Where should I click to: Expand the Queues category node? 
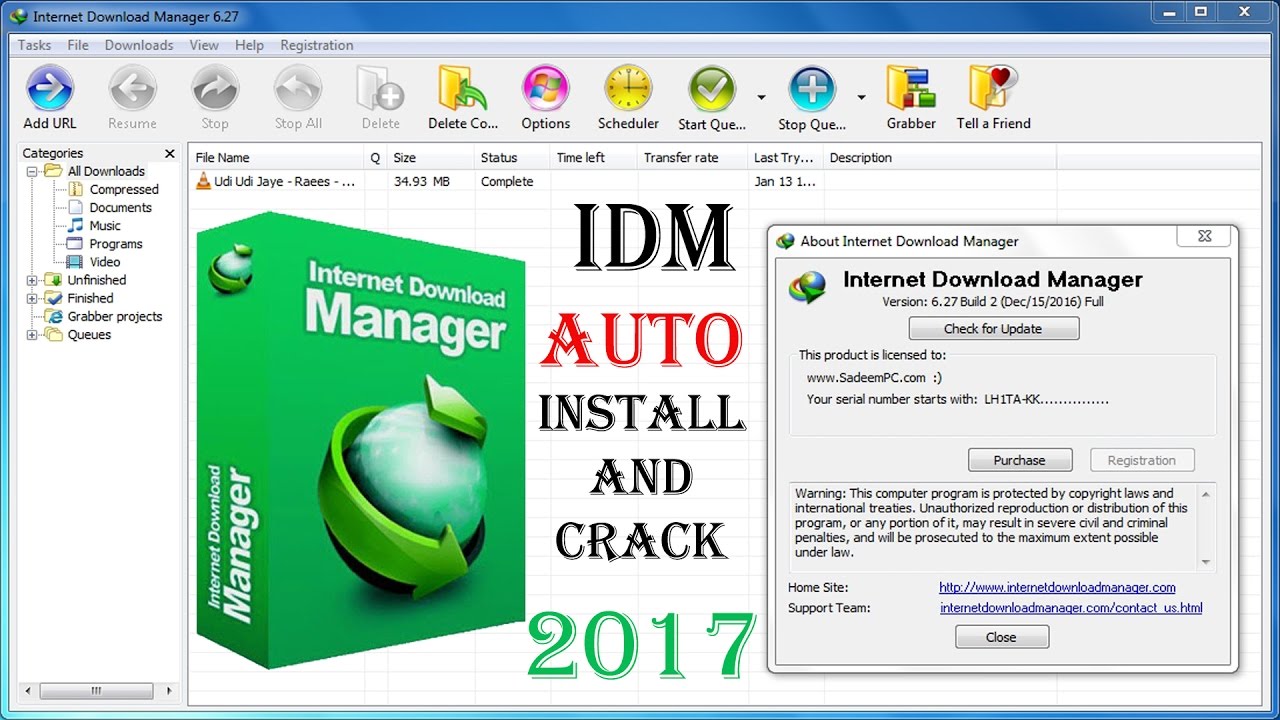32,334
